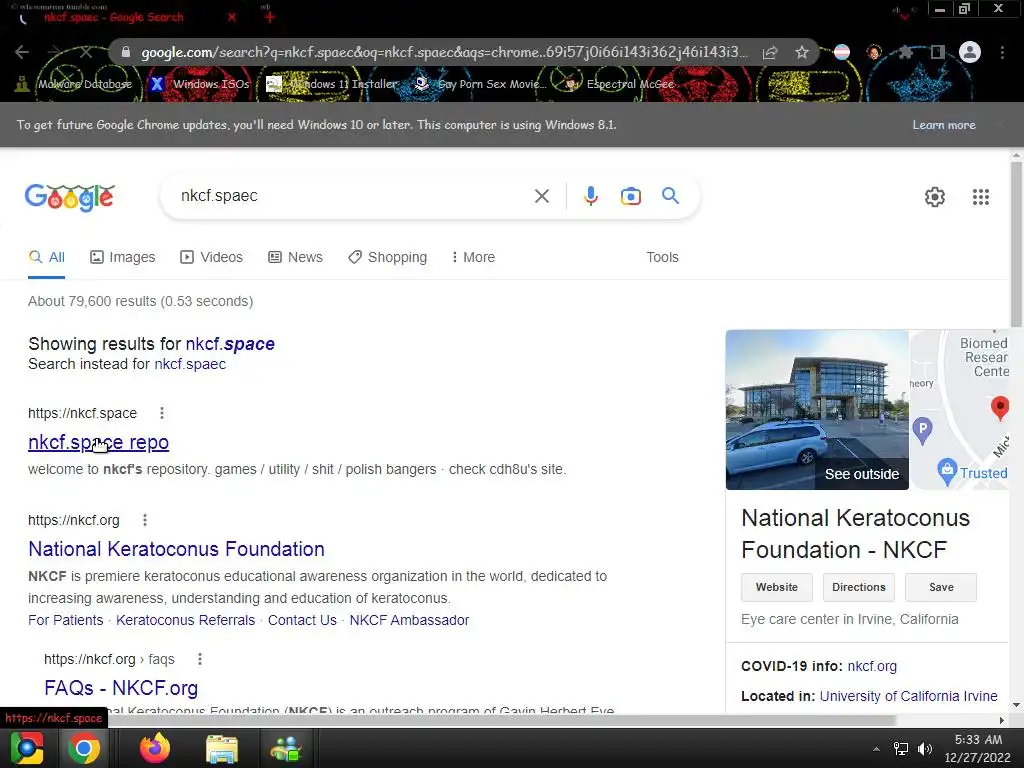Open the volume control in system tray
Image resolution: width=1024 pixels, height=768 pixels.
pyautogui.click(x=925, y=748)
